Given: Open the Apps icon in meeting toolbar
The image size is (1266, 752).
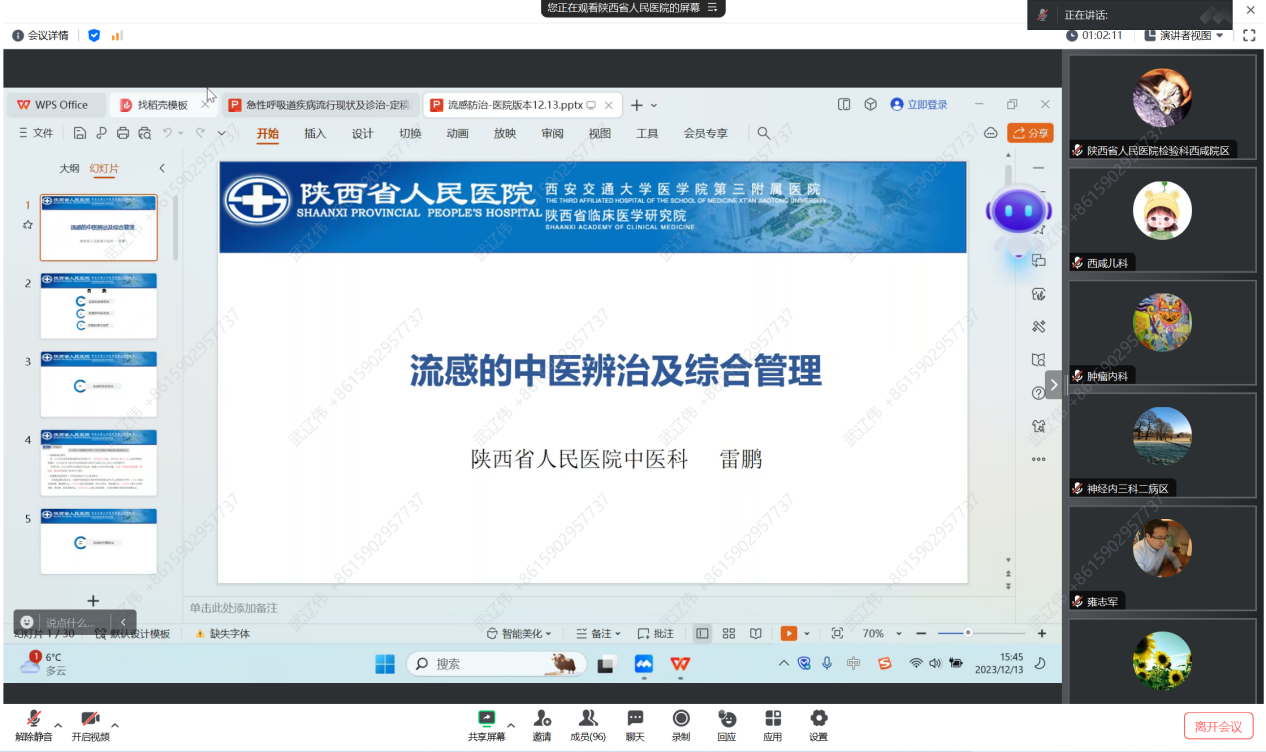Looking at the screenshot, I should [773, 720].
